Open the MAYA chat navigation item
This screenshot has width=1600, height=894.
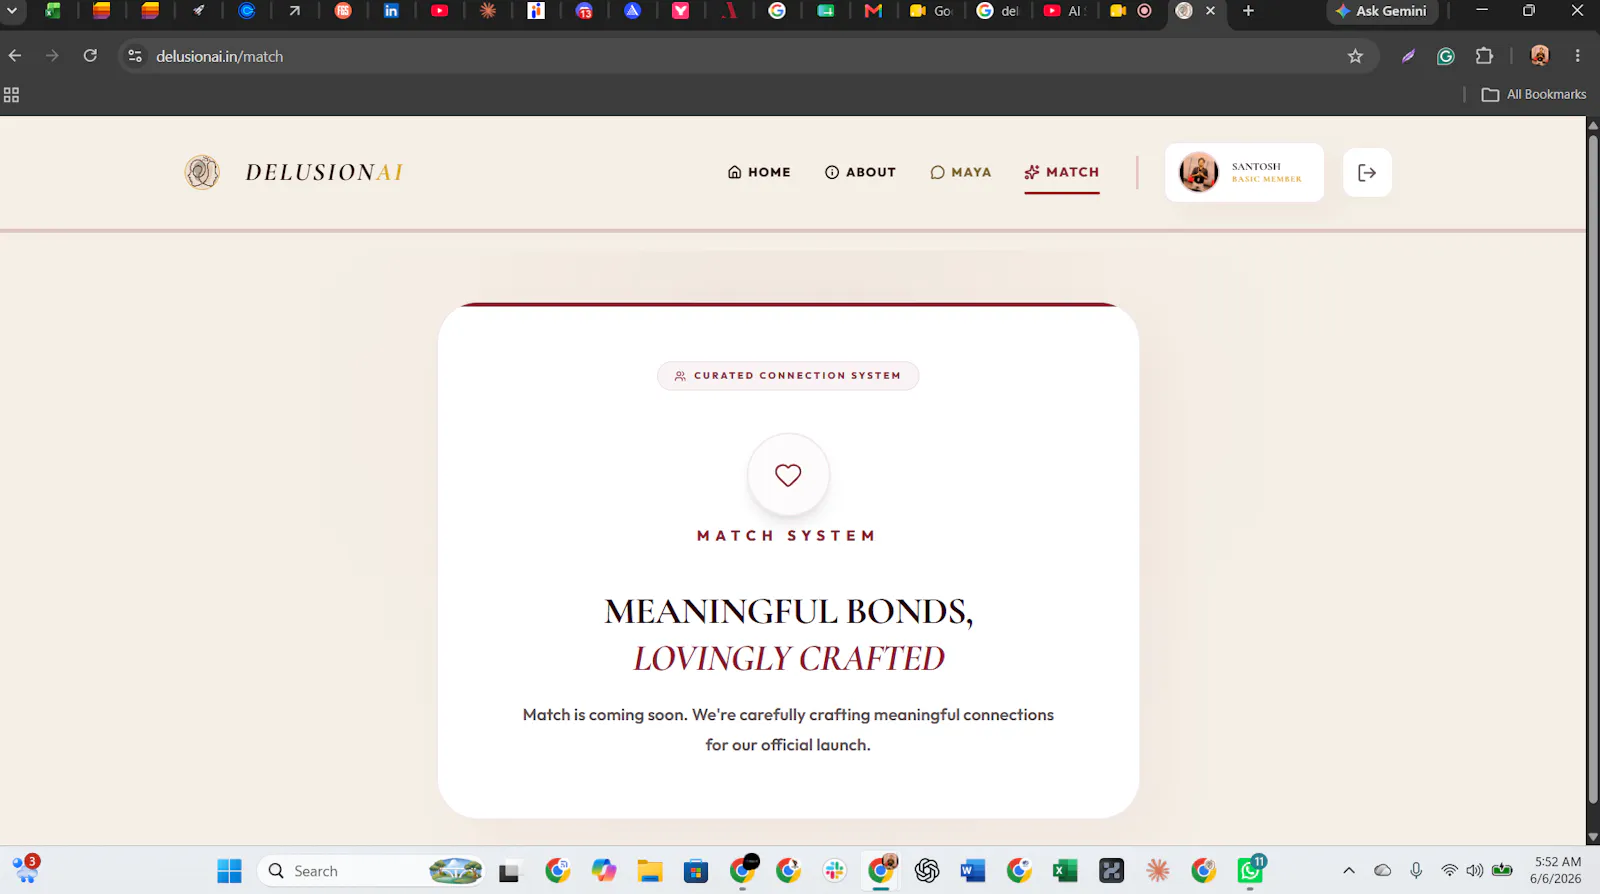click(x=961, y=172)
